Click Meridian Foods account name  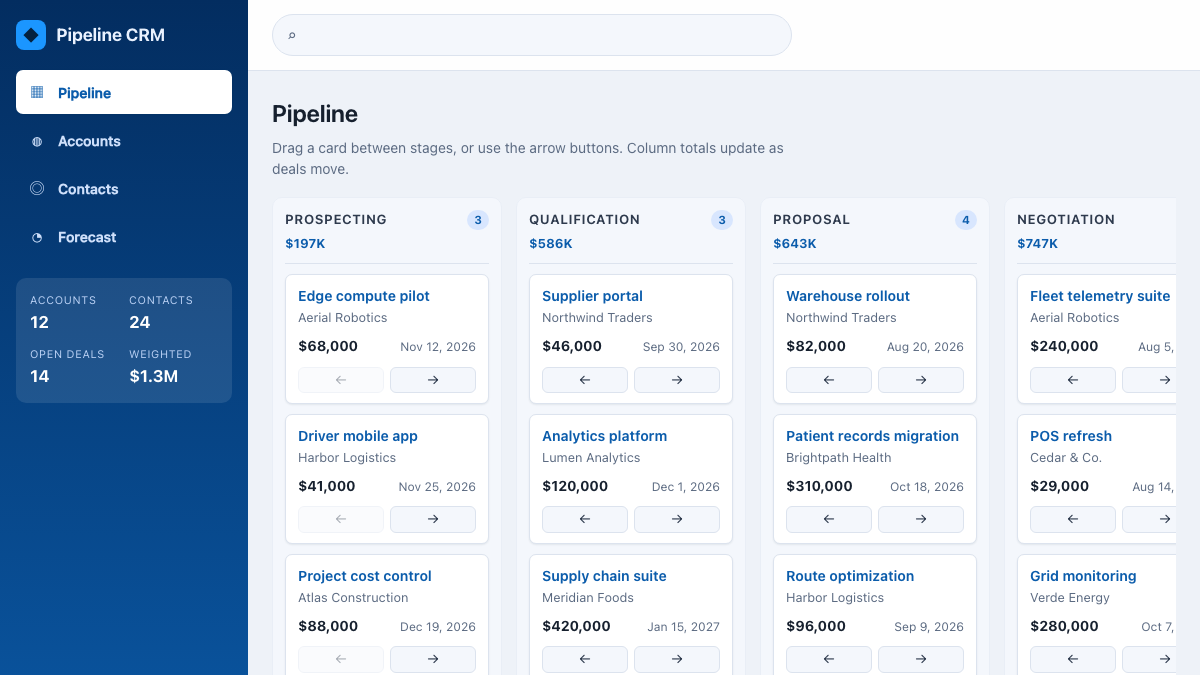[x=588, y=597]
